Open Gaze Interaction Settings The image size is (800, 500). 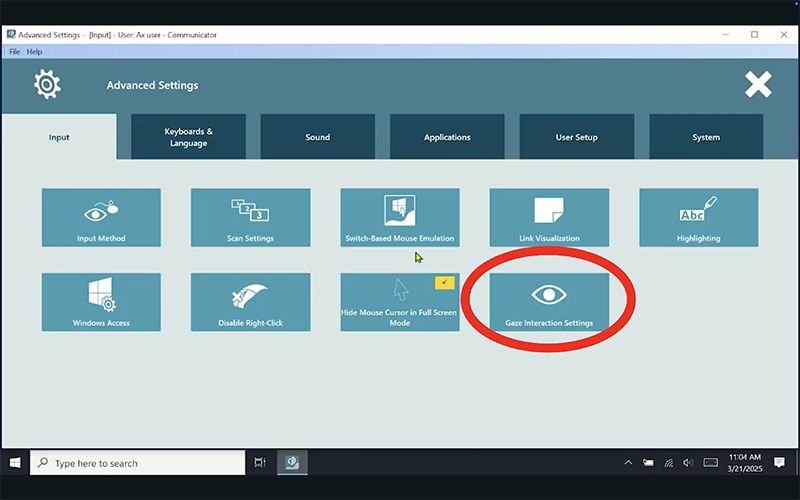click(x=549, y=302)
